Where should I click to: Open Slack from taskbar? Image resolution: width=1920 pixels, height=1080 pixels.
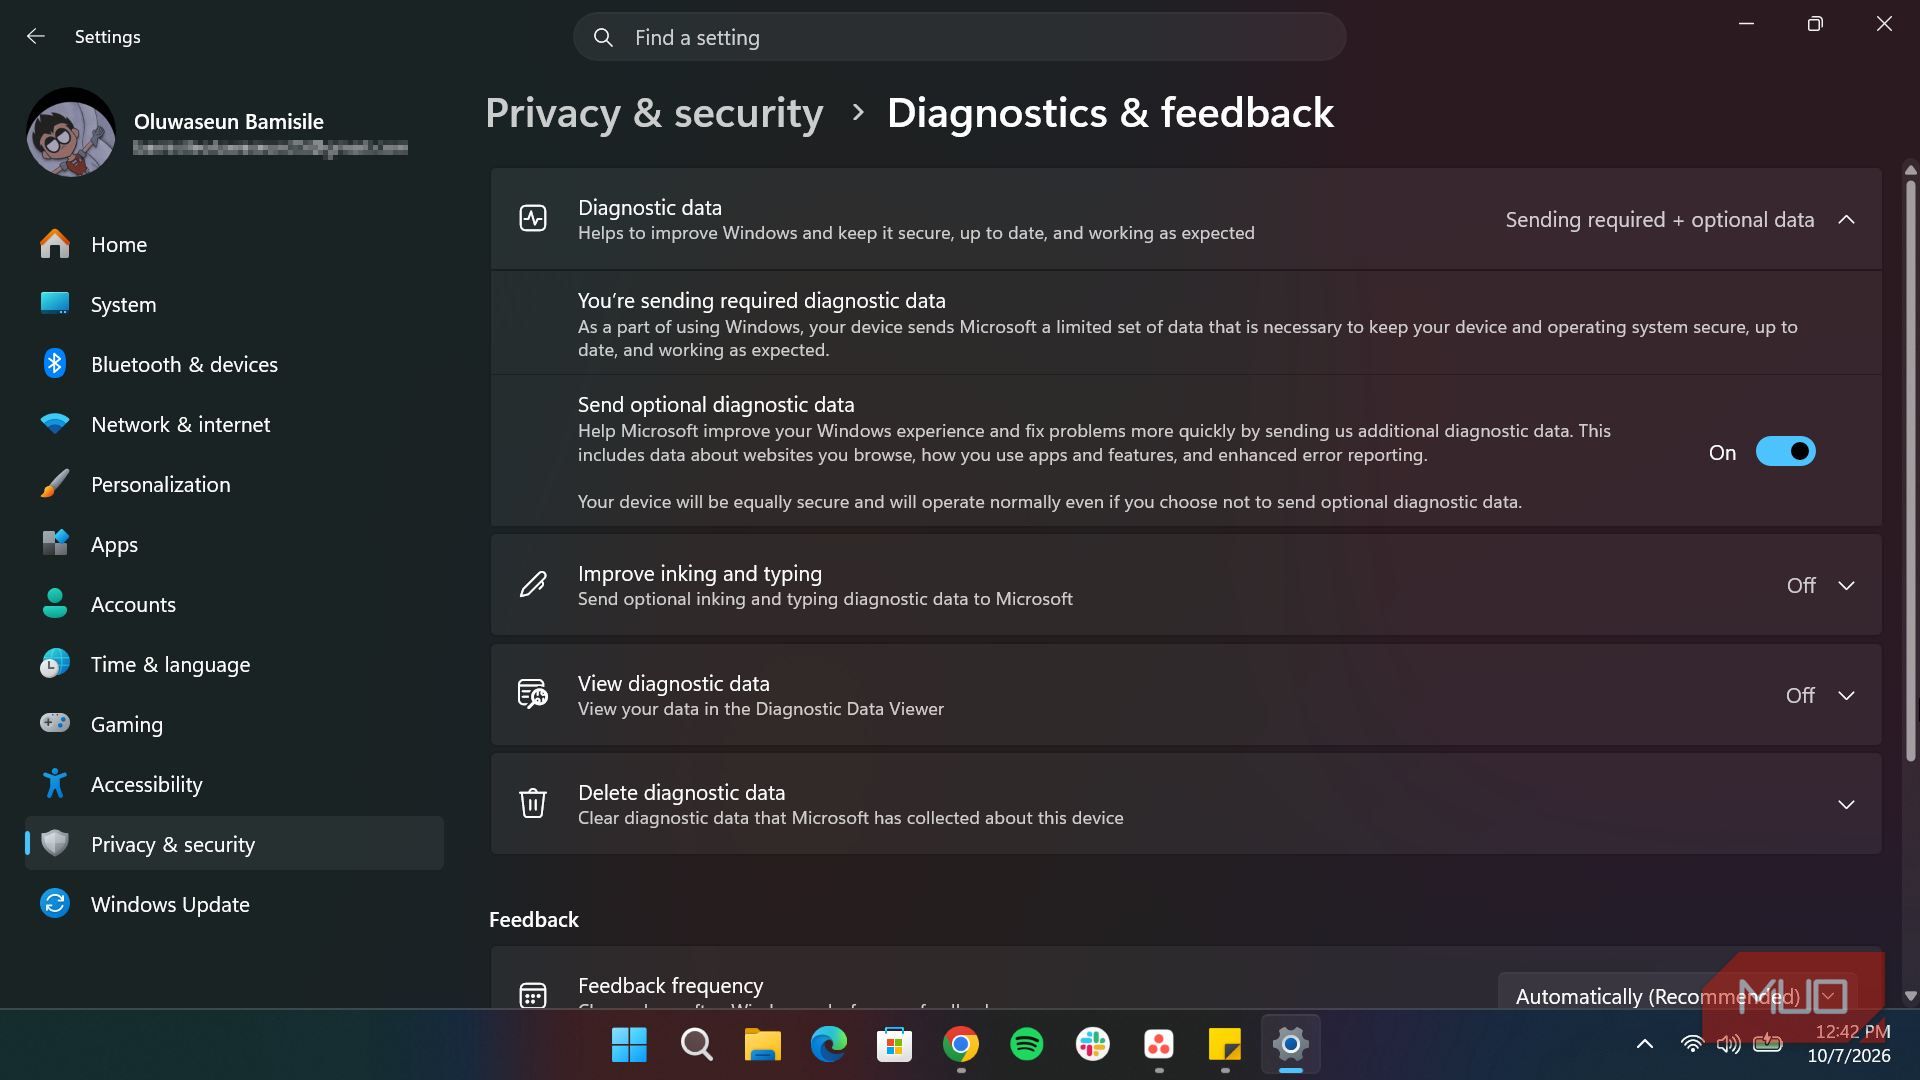1092,1044
